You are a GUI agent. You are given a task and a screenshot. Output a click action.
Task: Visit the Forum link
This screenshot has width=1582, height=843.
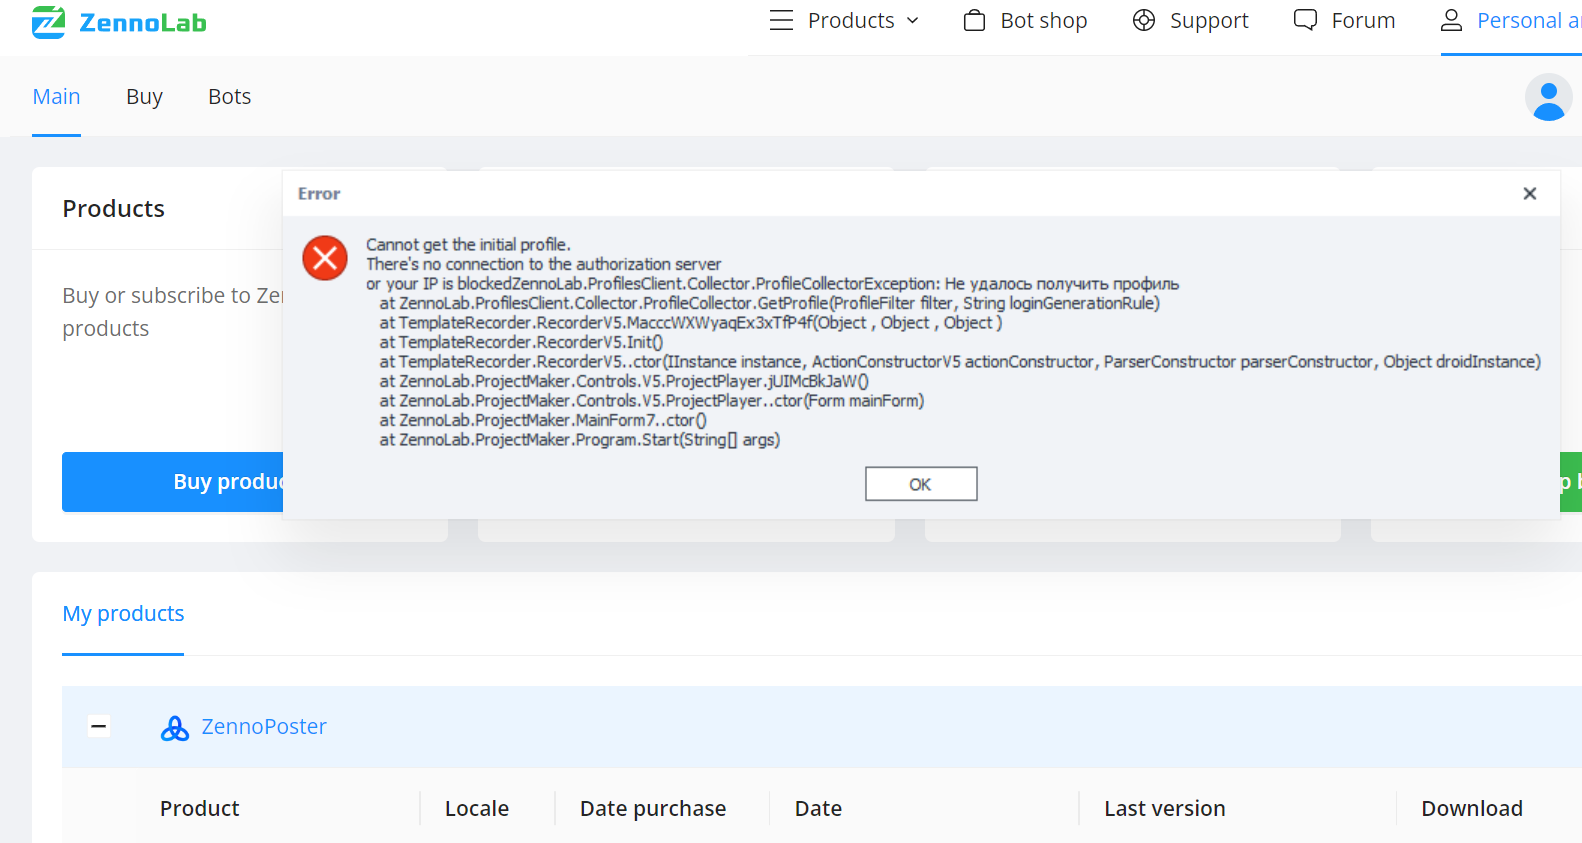click(1363, 20)
